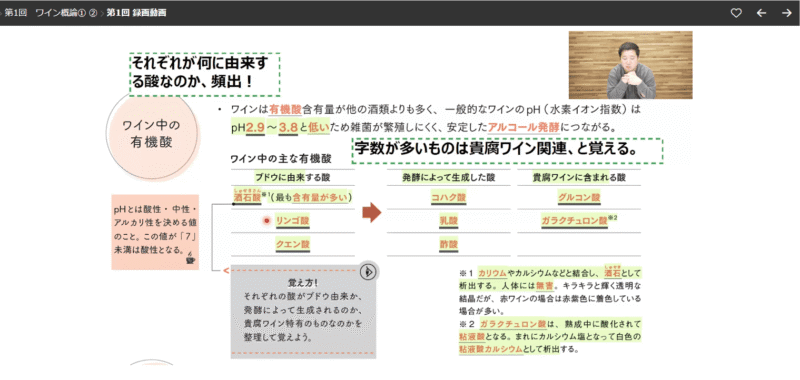Click the text リンゴ酸
This screenshot has width=800, height=380.
pyautogui.click(x=292, y=221)
